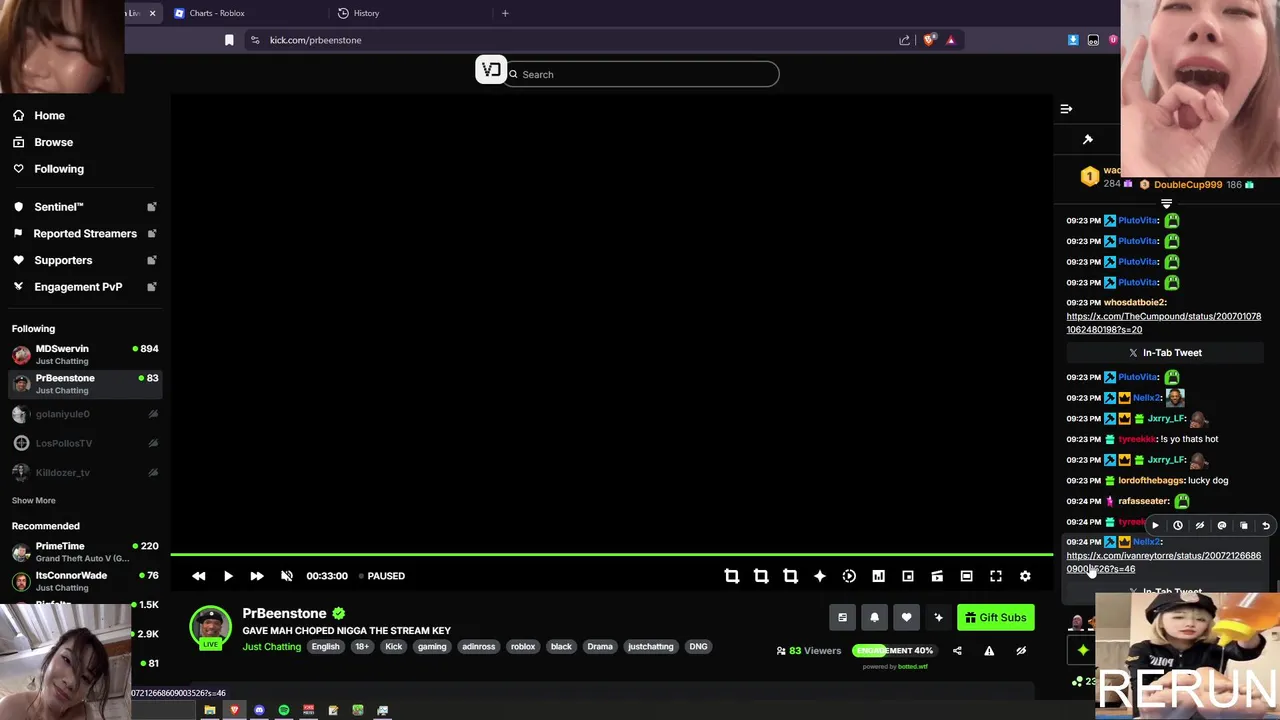1280x720 pixels.
Task: Click lordofthebaggs username in chat
Action: (x=1151, y=481)
